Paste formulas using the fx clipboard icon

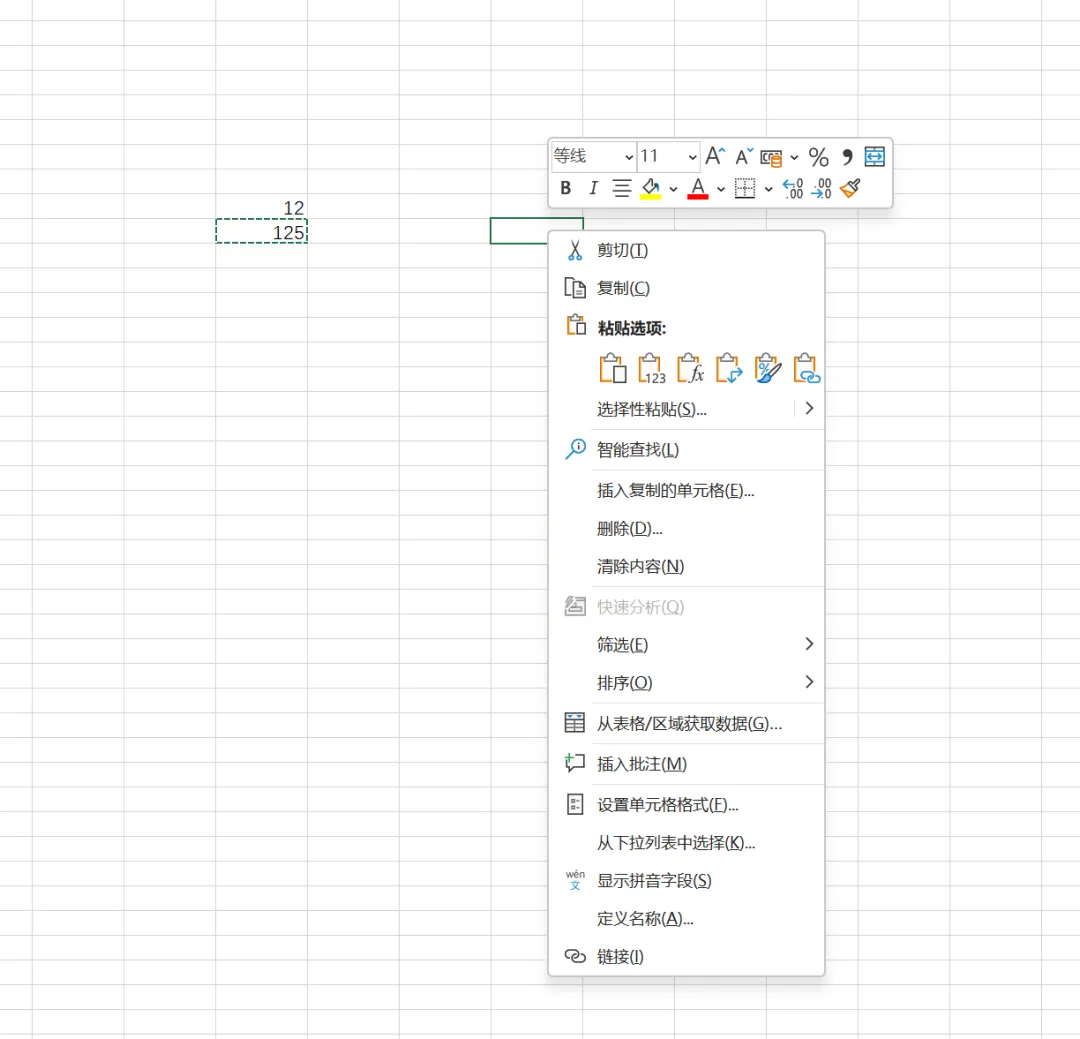(690, 369)
